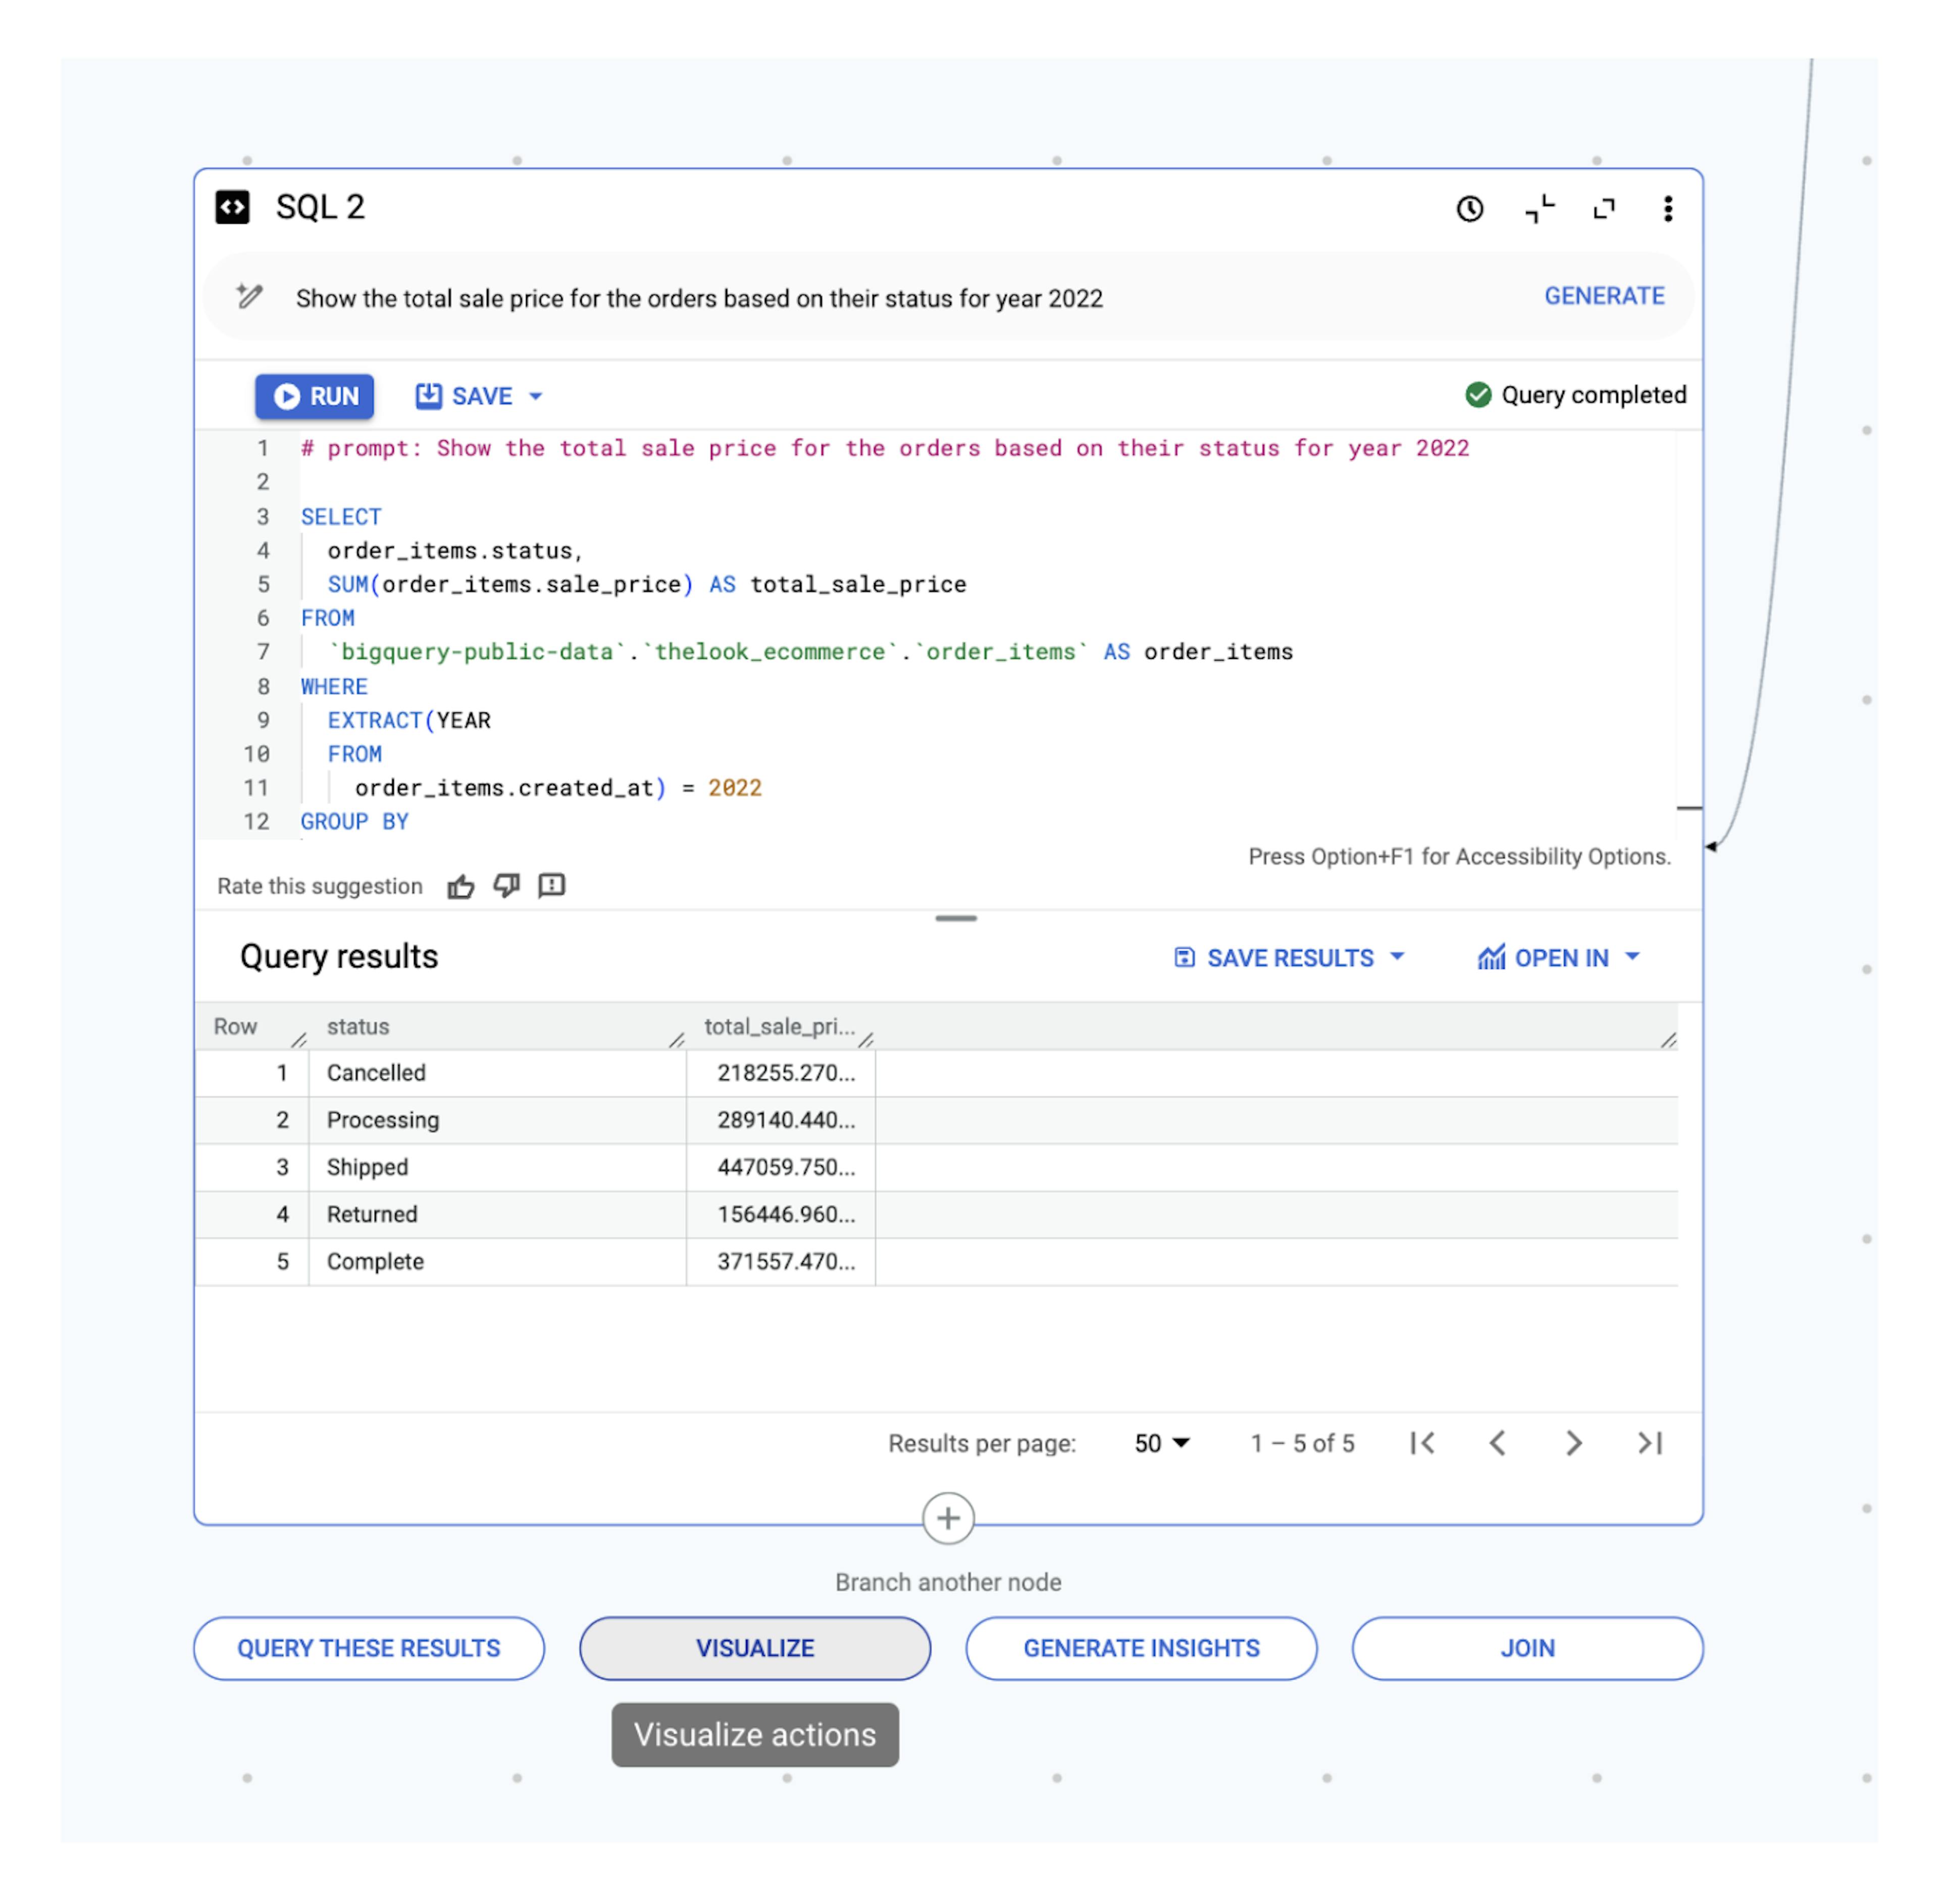Screen dimensions: 1939x1904
Task: Collapse the SQL 2 node
Action: point(1539,209)
